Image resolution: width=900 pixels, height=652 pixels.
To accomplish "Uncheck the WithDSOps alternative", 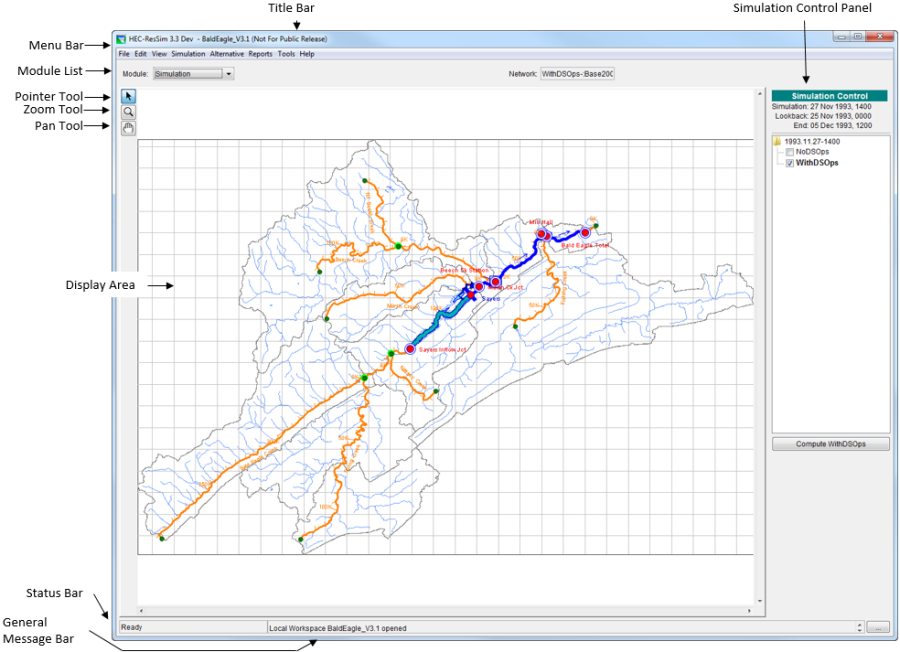I will tap(790, 163).
